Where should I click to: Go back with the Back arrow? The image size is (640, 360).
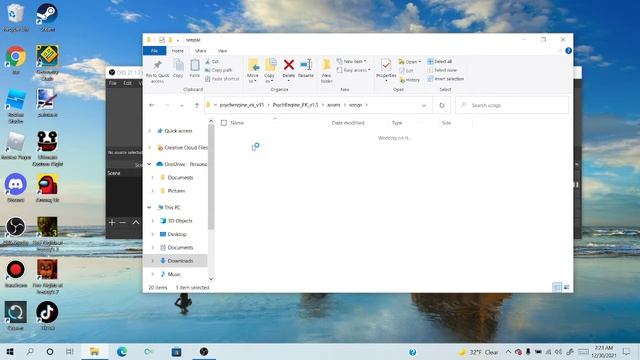tap(152, 105)
